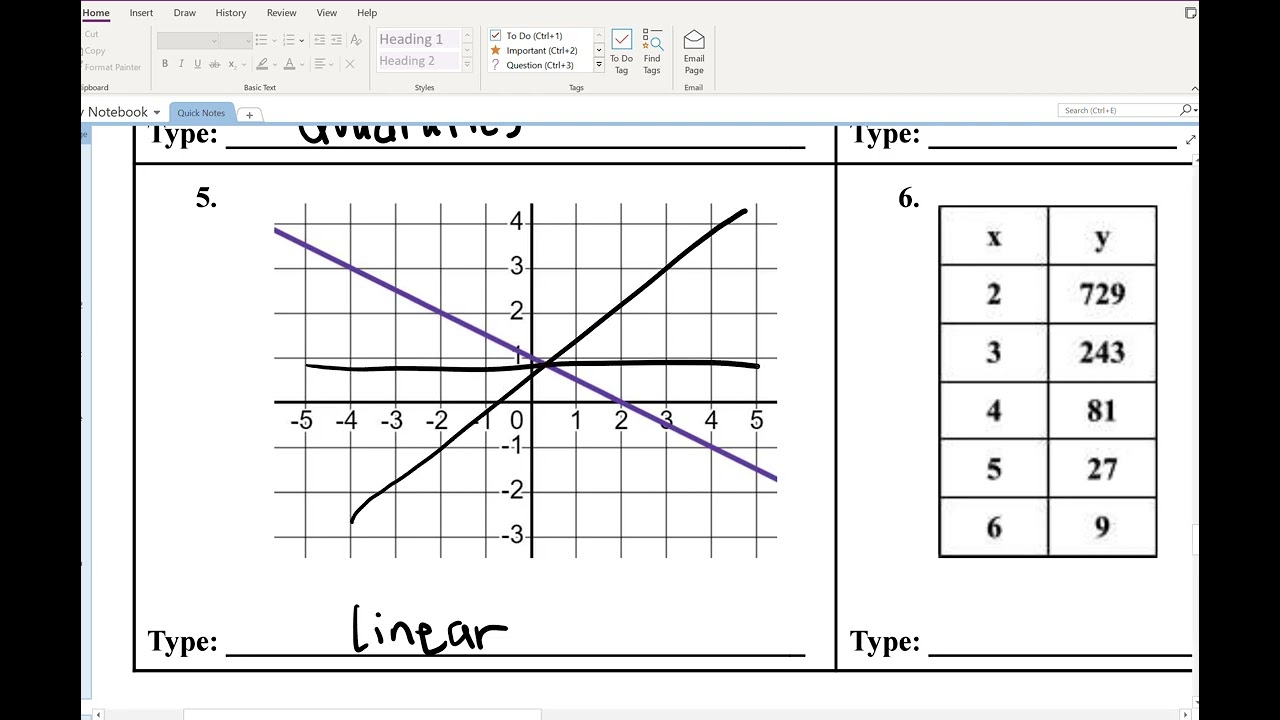Viewport: 1280px width, 720px height.
Task: Check the To Do (Ctrl+1) tag checkbox
Action: (495, 36)
